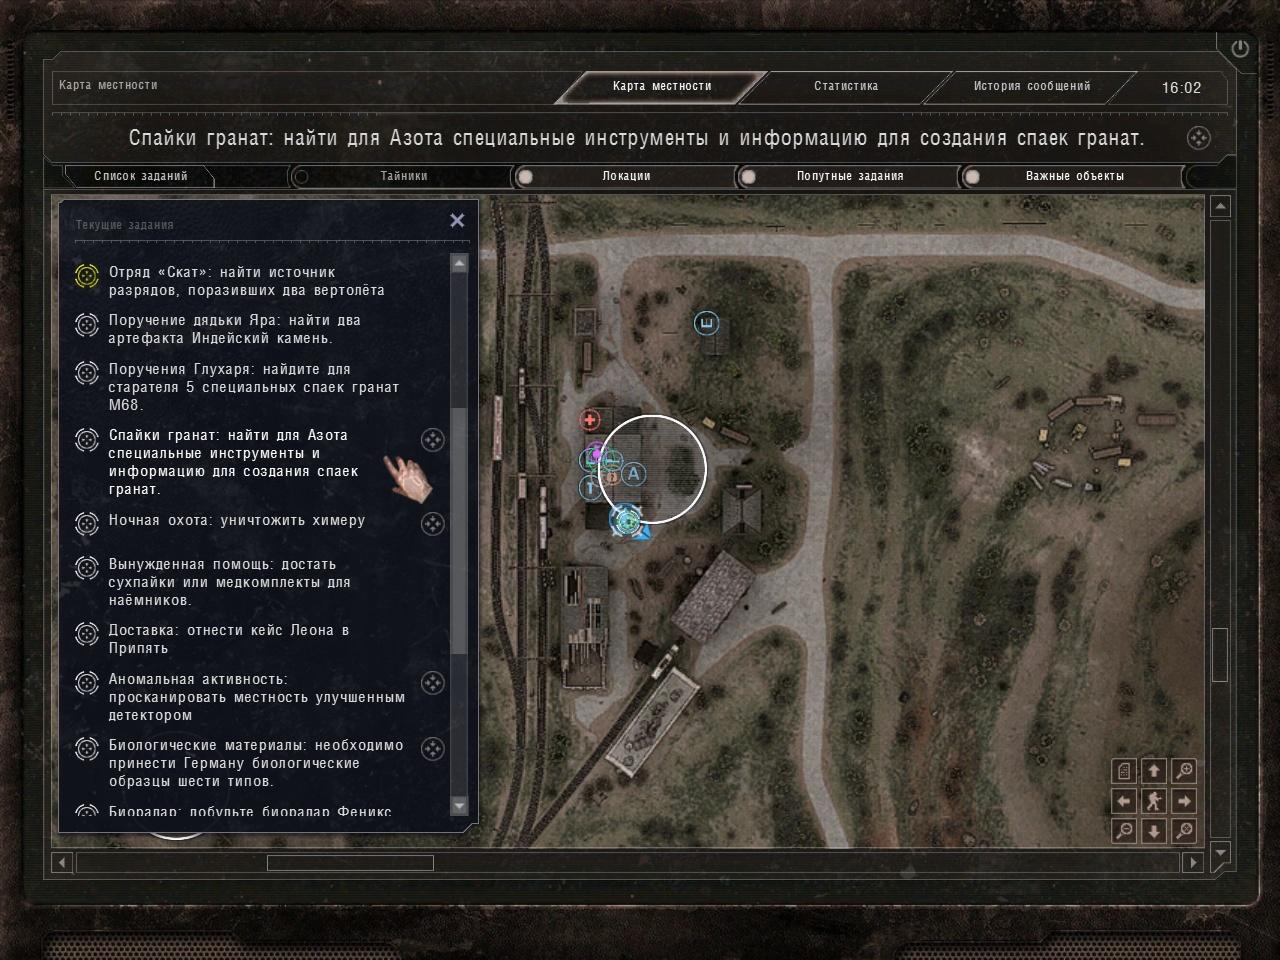The image size is (1280, 960).
Task: Activate Доставка quest icon
Action: click(x=87, y=634)
